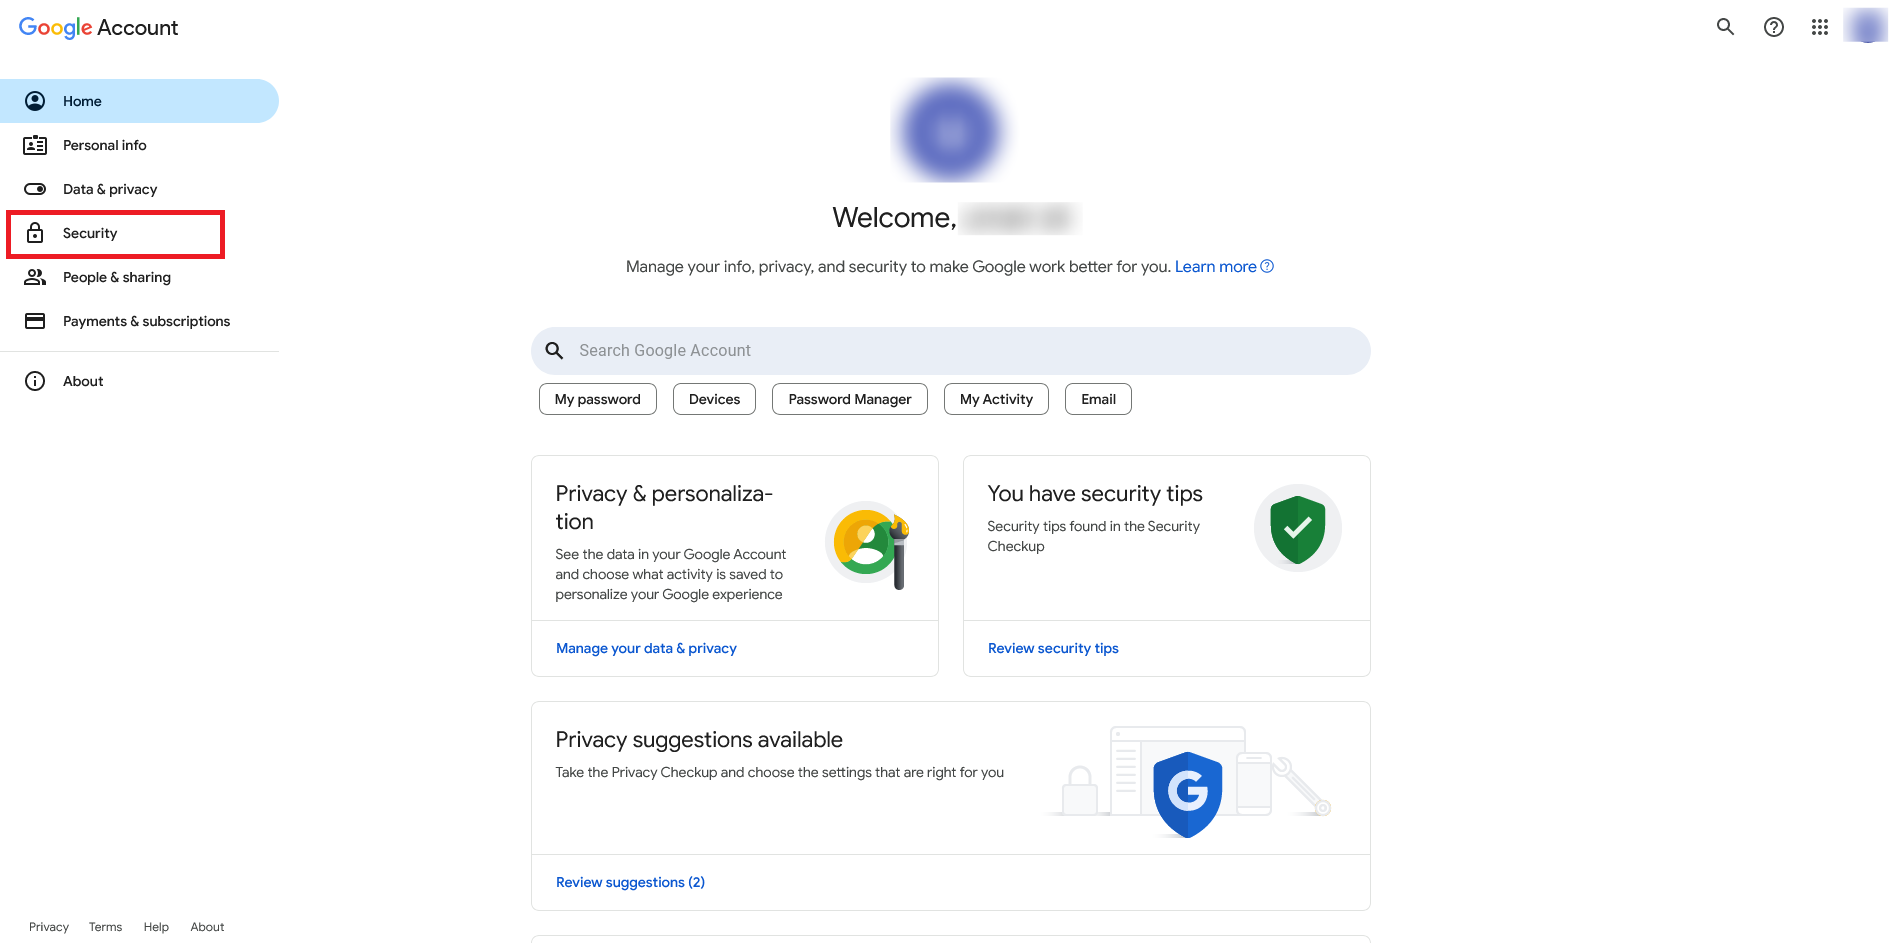The height and width of the screenshot is (944, 1897).
Task: Click the My password chip
Action: click(x=597, y=399)
